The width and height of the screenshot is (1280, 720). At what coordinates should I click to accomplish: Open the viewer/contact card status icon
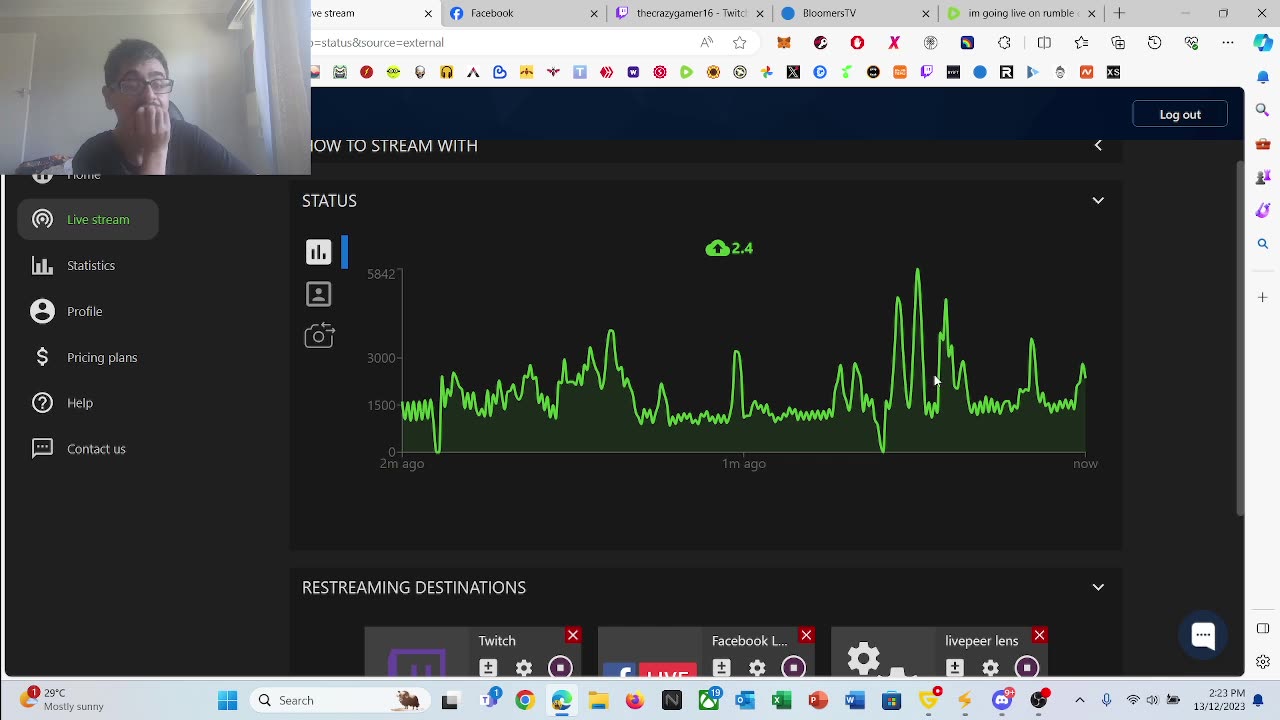(318, 294)
